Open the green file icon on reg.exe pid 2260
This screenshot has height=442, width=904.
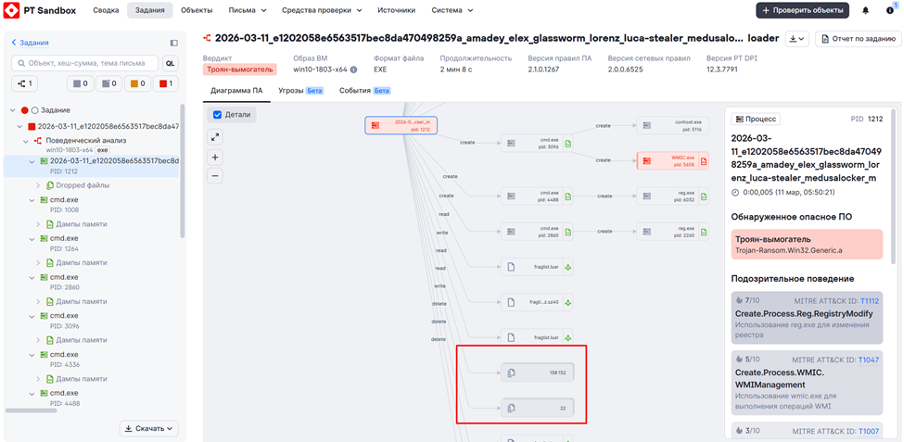[703, 231]
